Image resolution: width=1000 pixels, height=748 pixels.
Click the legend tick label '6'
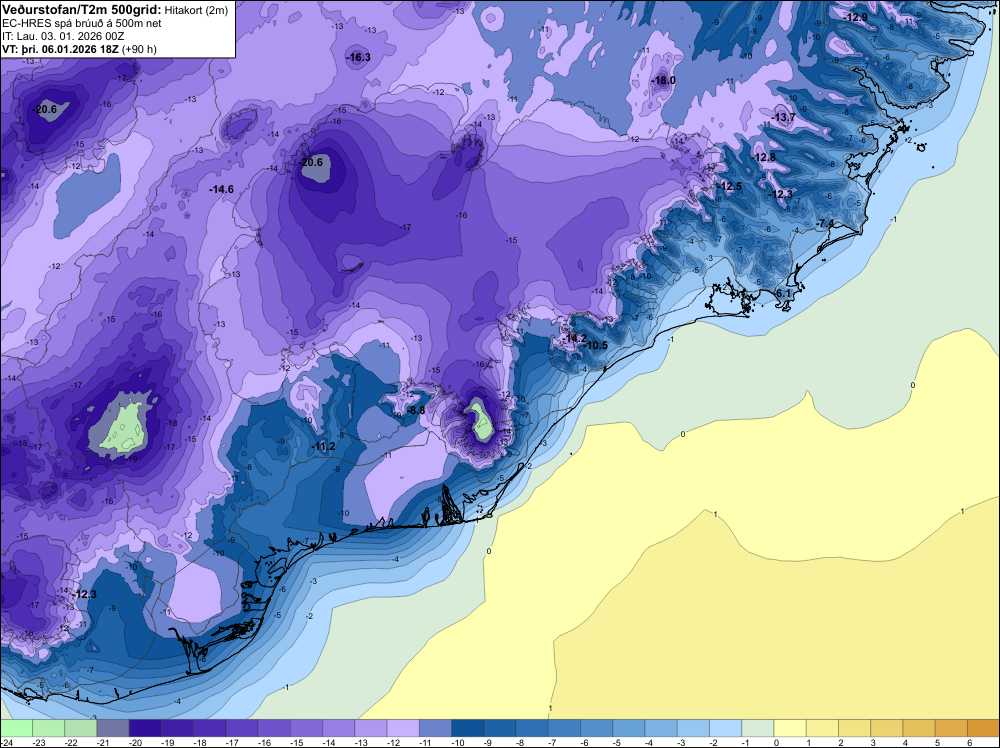[969, 743]
